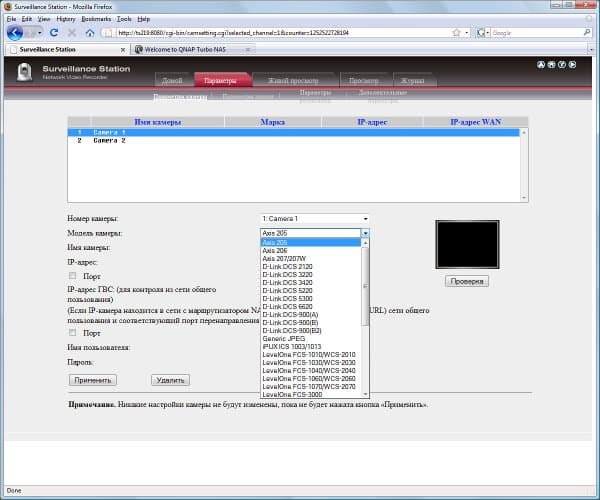Choose D-Link DCS 3220 model

coord(311,275)
